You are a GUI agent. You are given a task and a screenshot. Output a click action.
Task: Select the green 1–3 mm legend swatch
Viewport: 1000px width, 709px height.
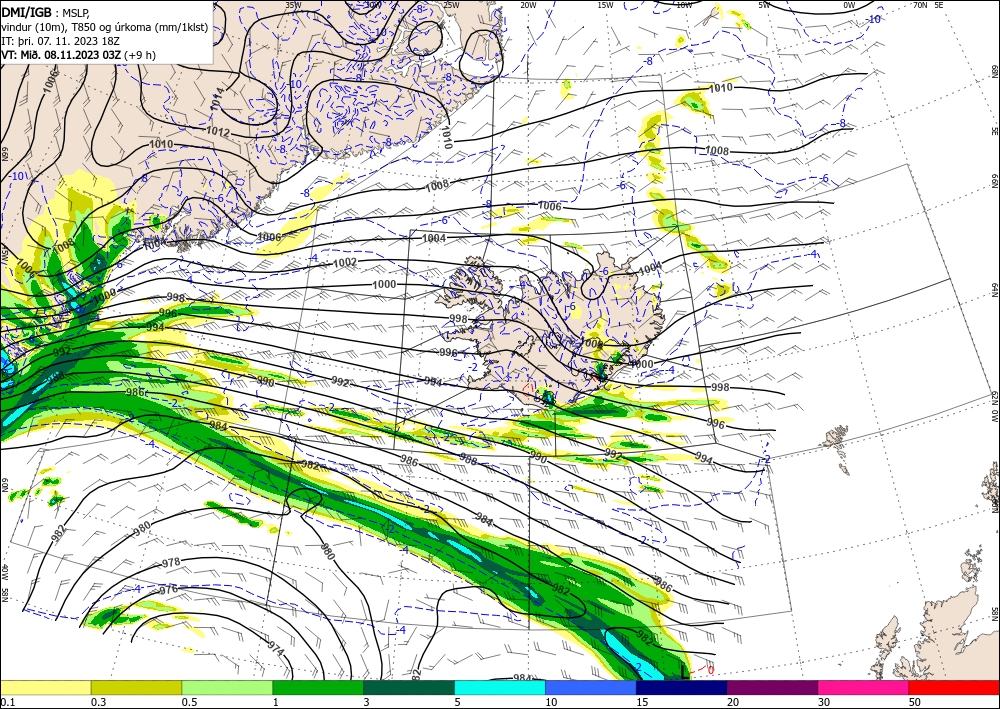point(318,687)
